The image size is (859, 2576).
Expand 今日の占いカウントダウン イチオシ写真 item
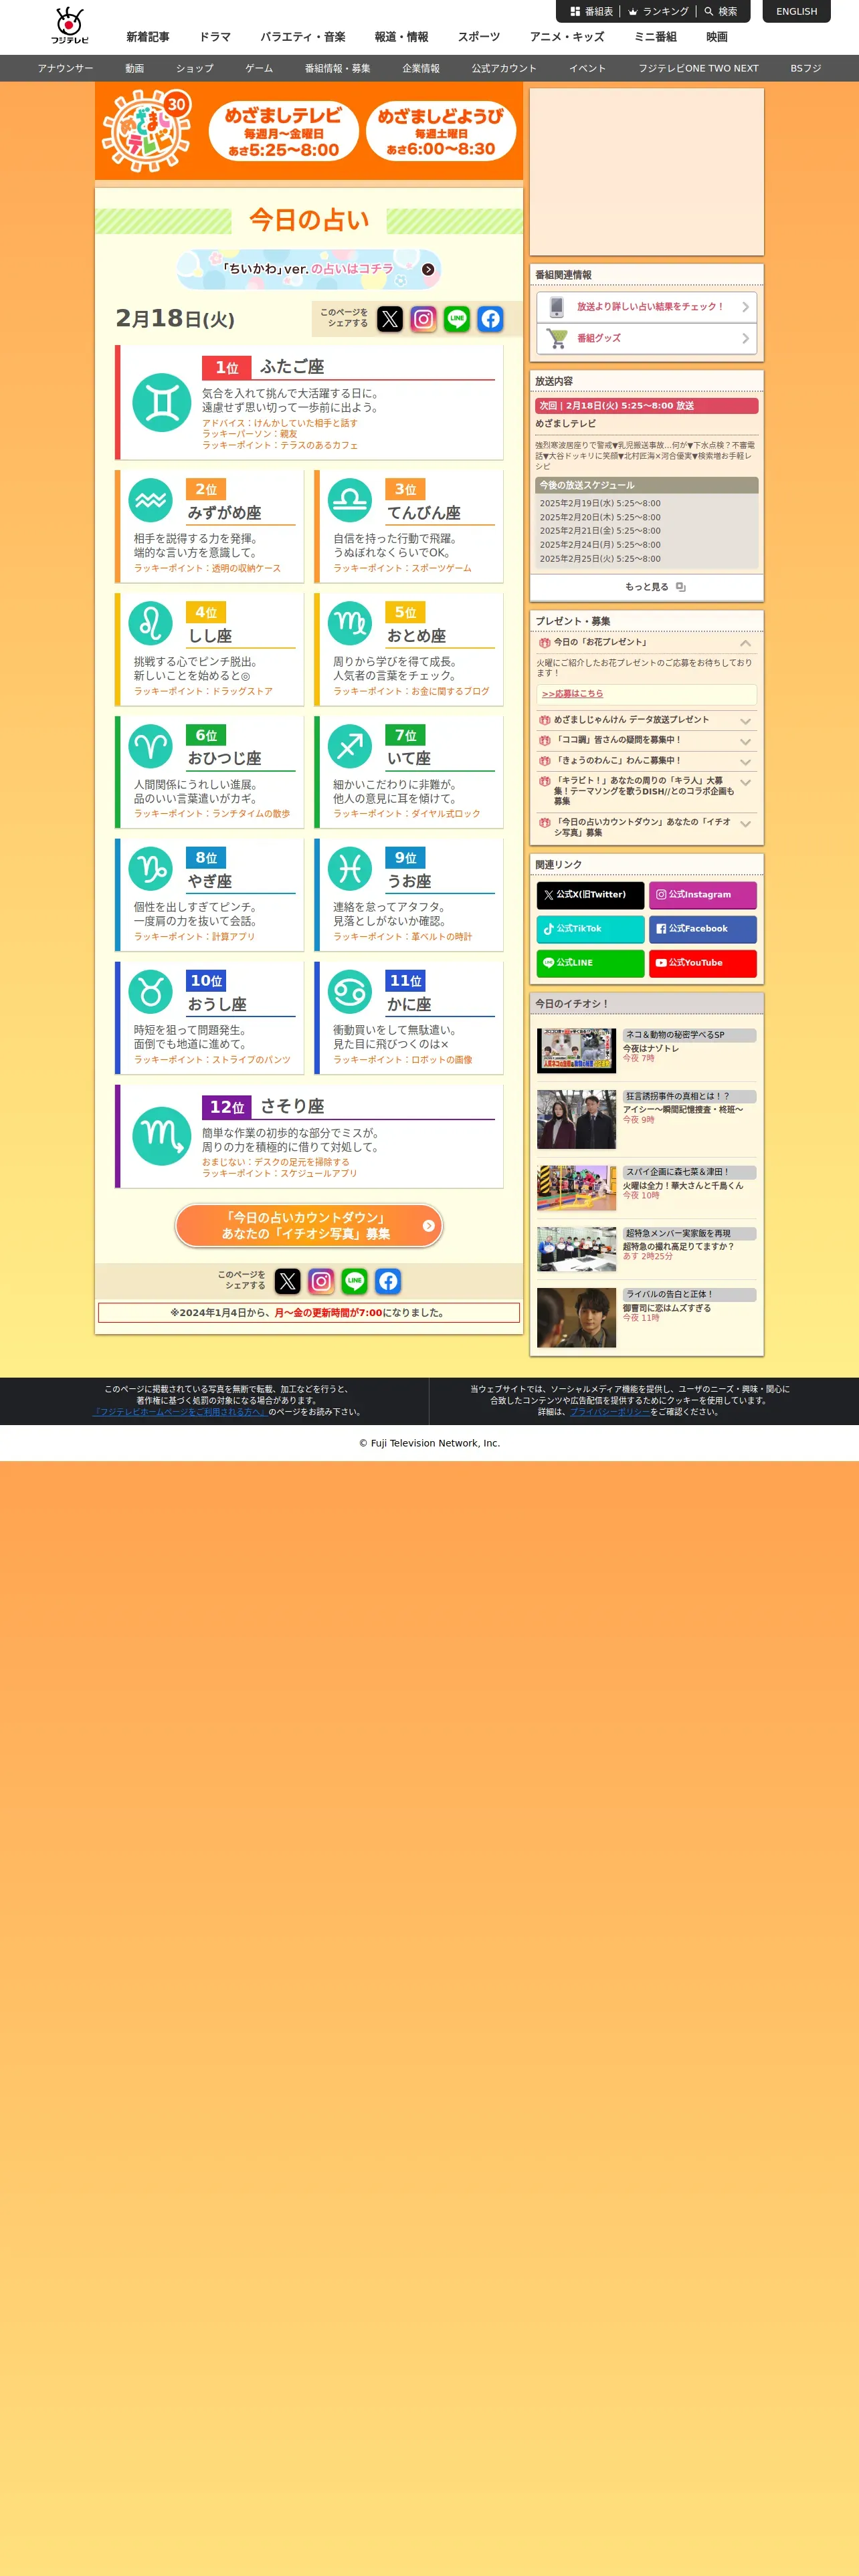[646, 827]
